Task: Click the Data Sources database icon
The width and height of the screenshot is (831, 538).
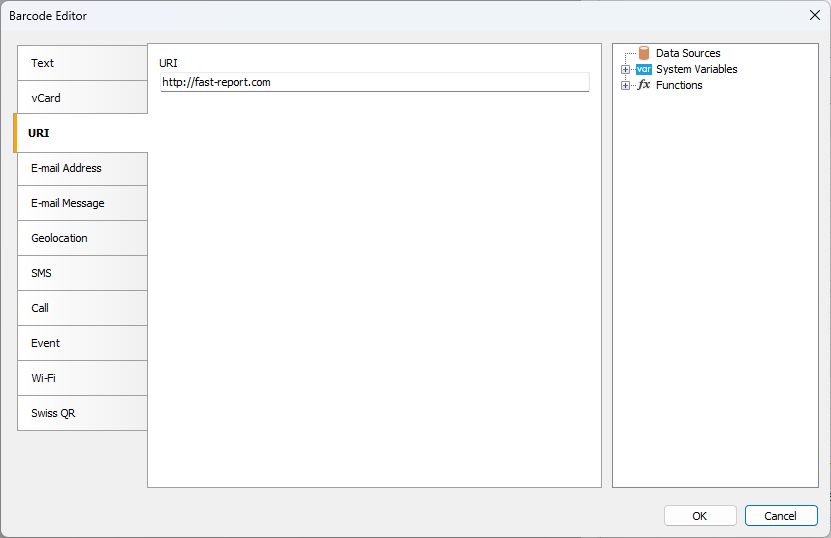Action: (x=644, y=53)
